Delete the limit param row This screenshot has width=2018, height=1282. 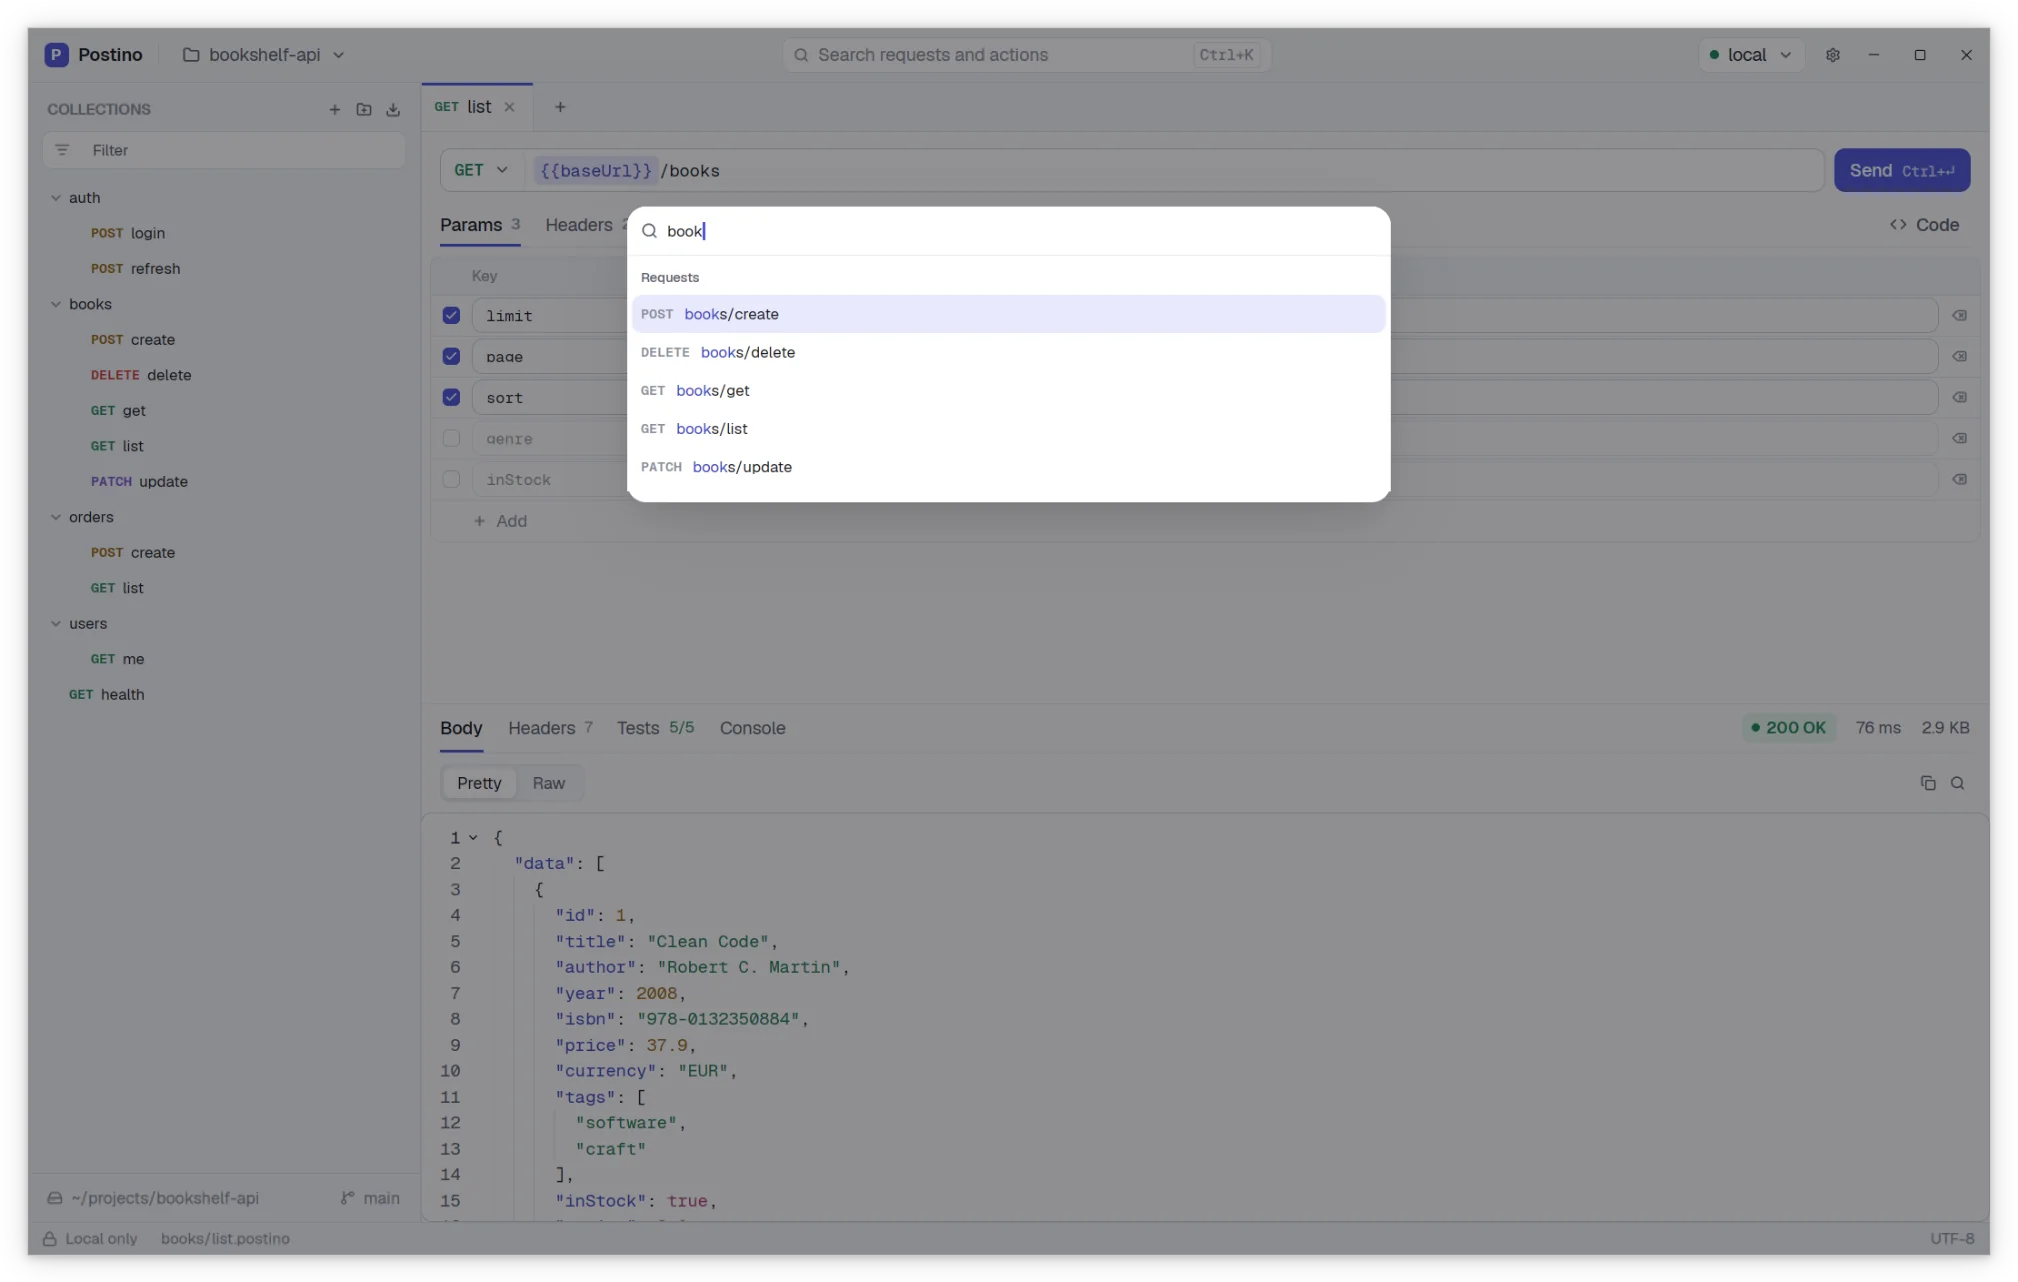tap(1959, 315)
